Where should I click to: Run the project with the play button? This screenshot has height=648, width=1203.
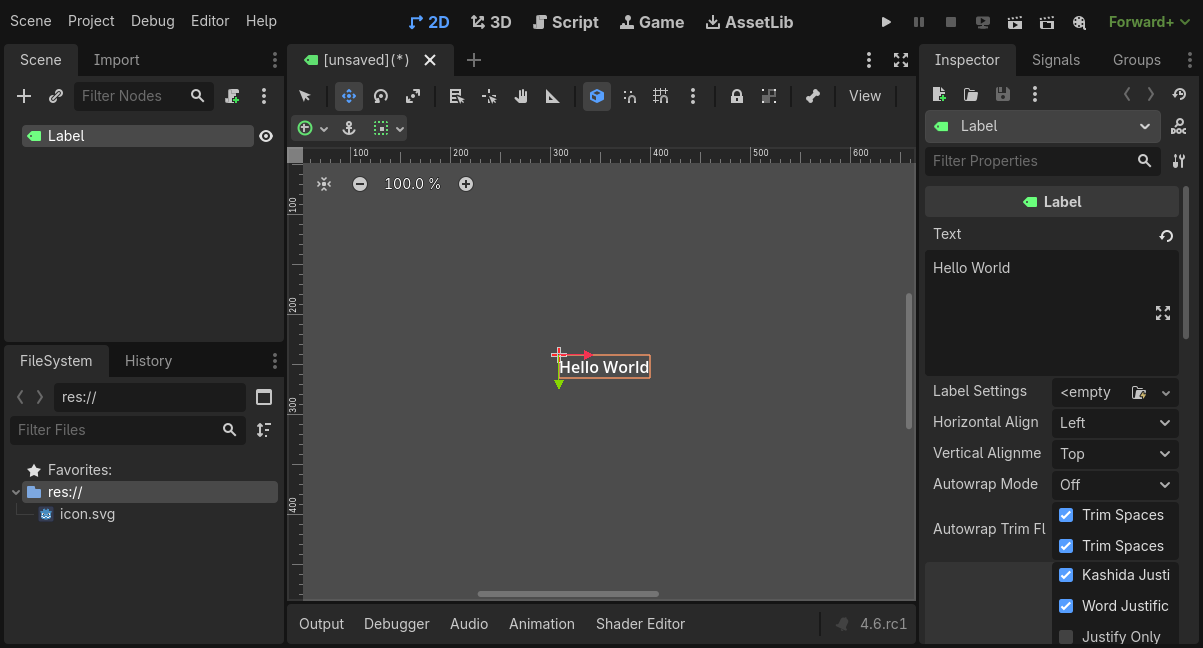[885, 21]
